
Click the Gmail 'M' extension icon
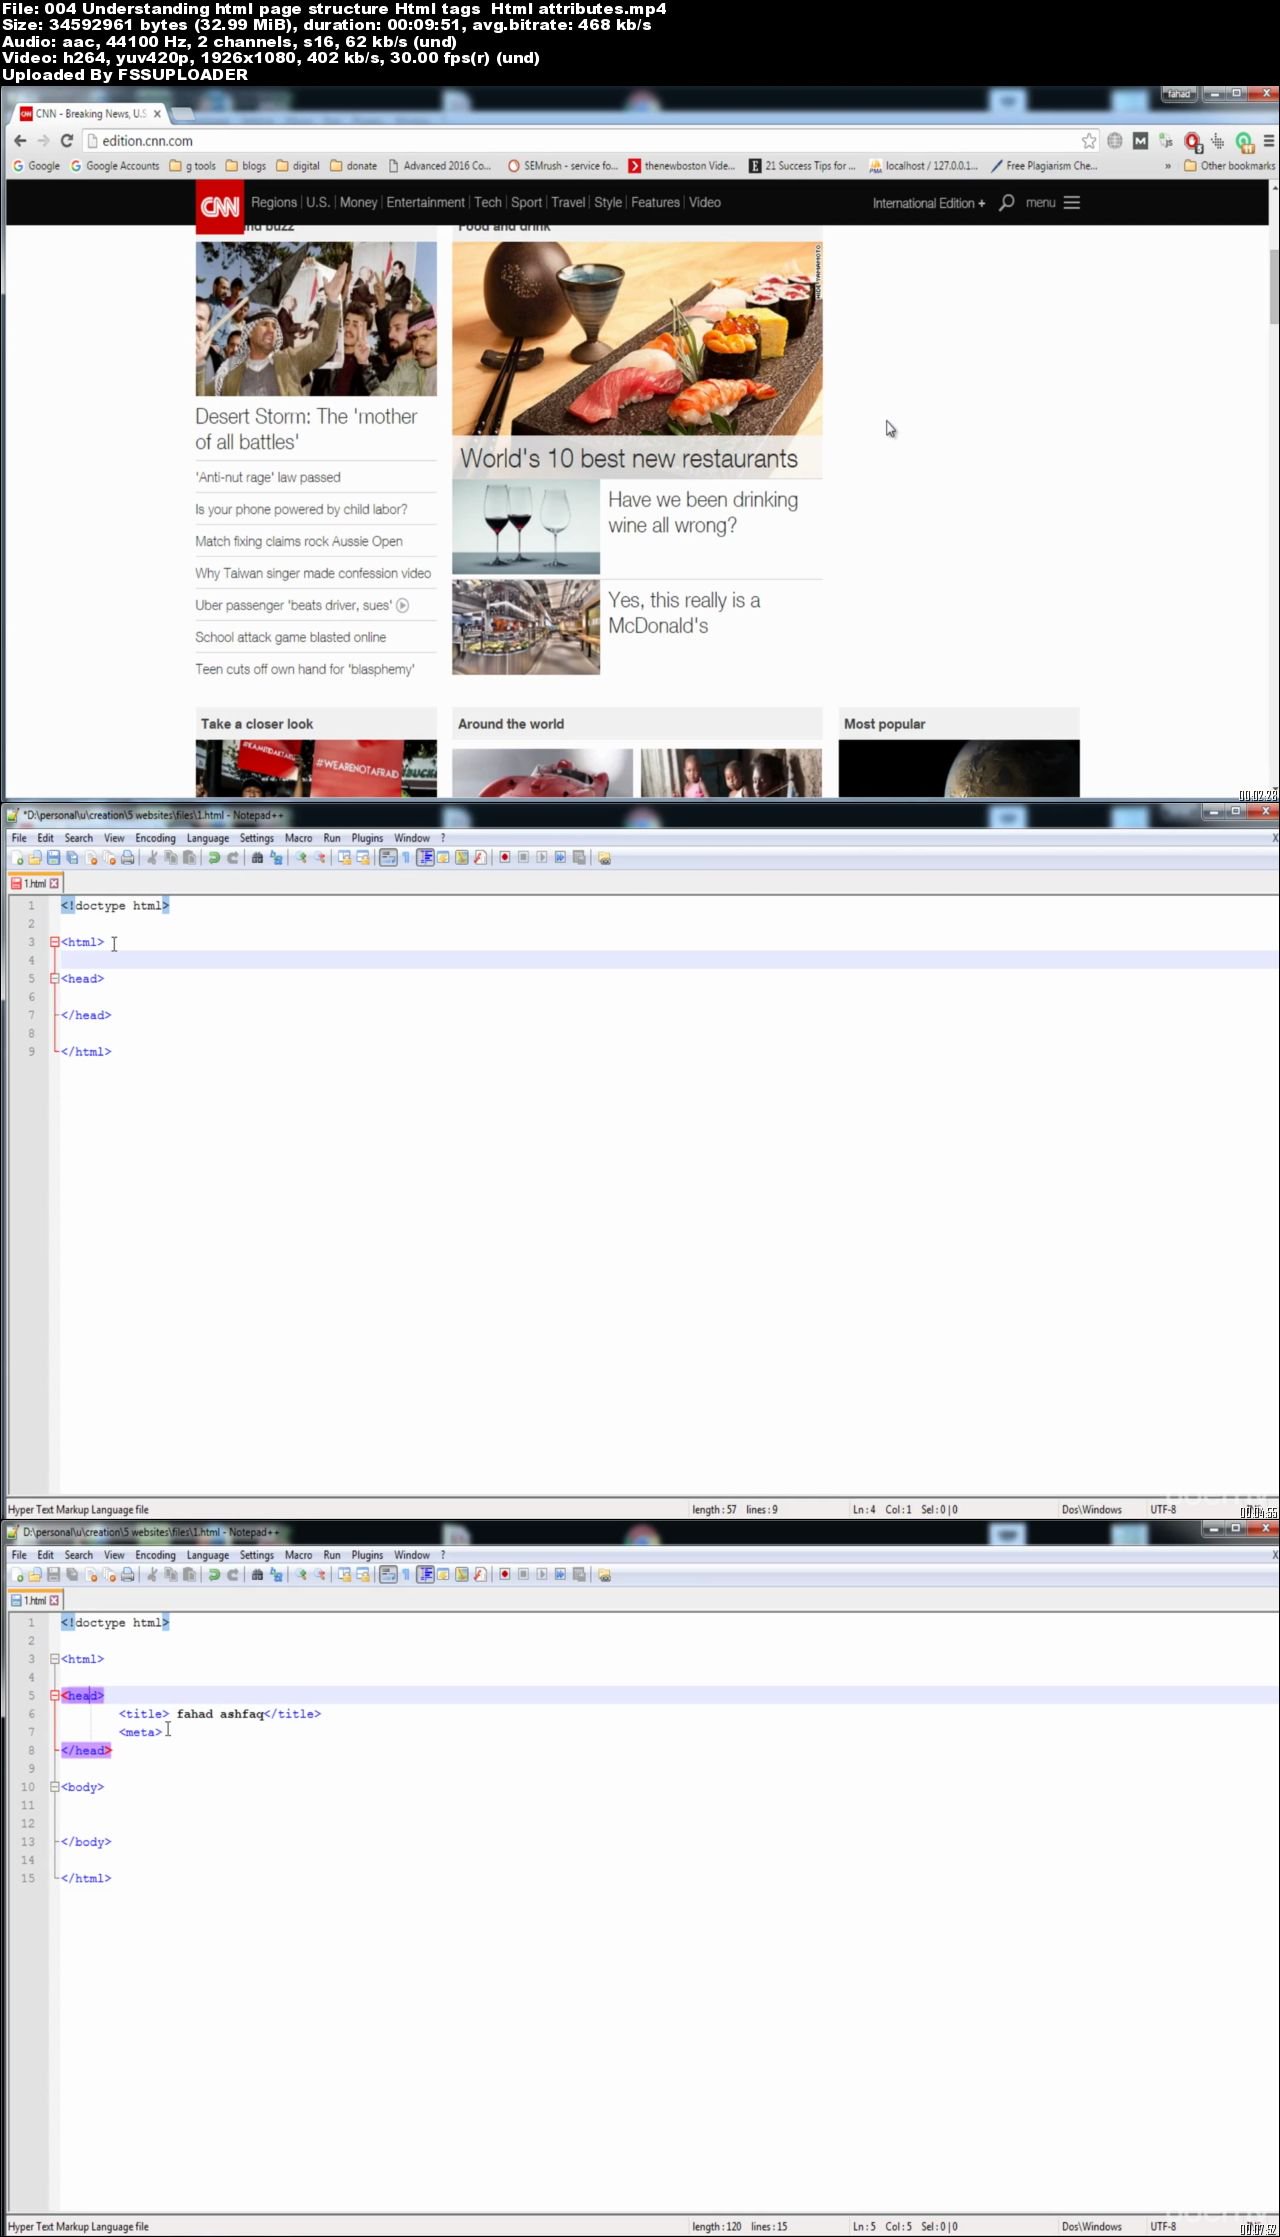pyautogui.click(x=1140, y=141)
